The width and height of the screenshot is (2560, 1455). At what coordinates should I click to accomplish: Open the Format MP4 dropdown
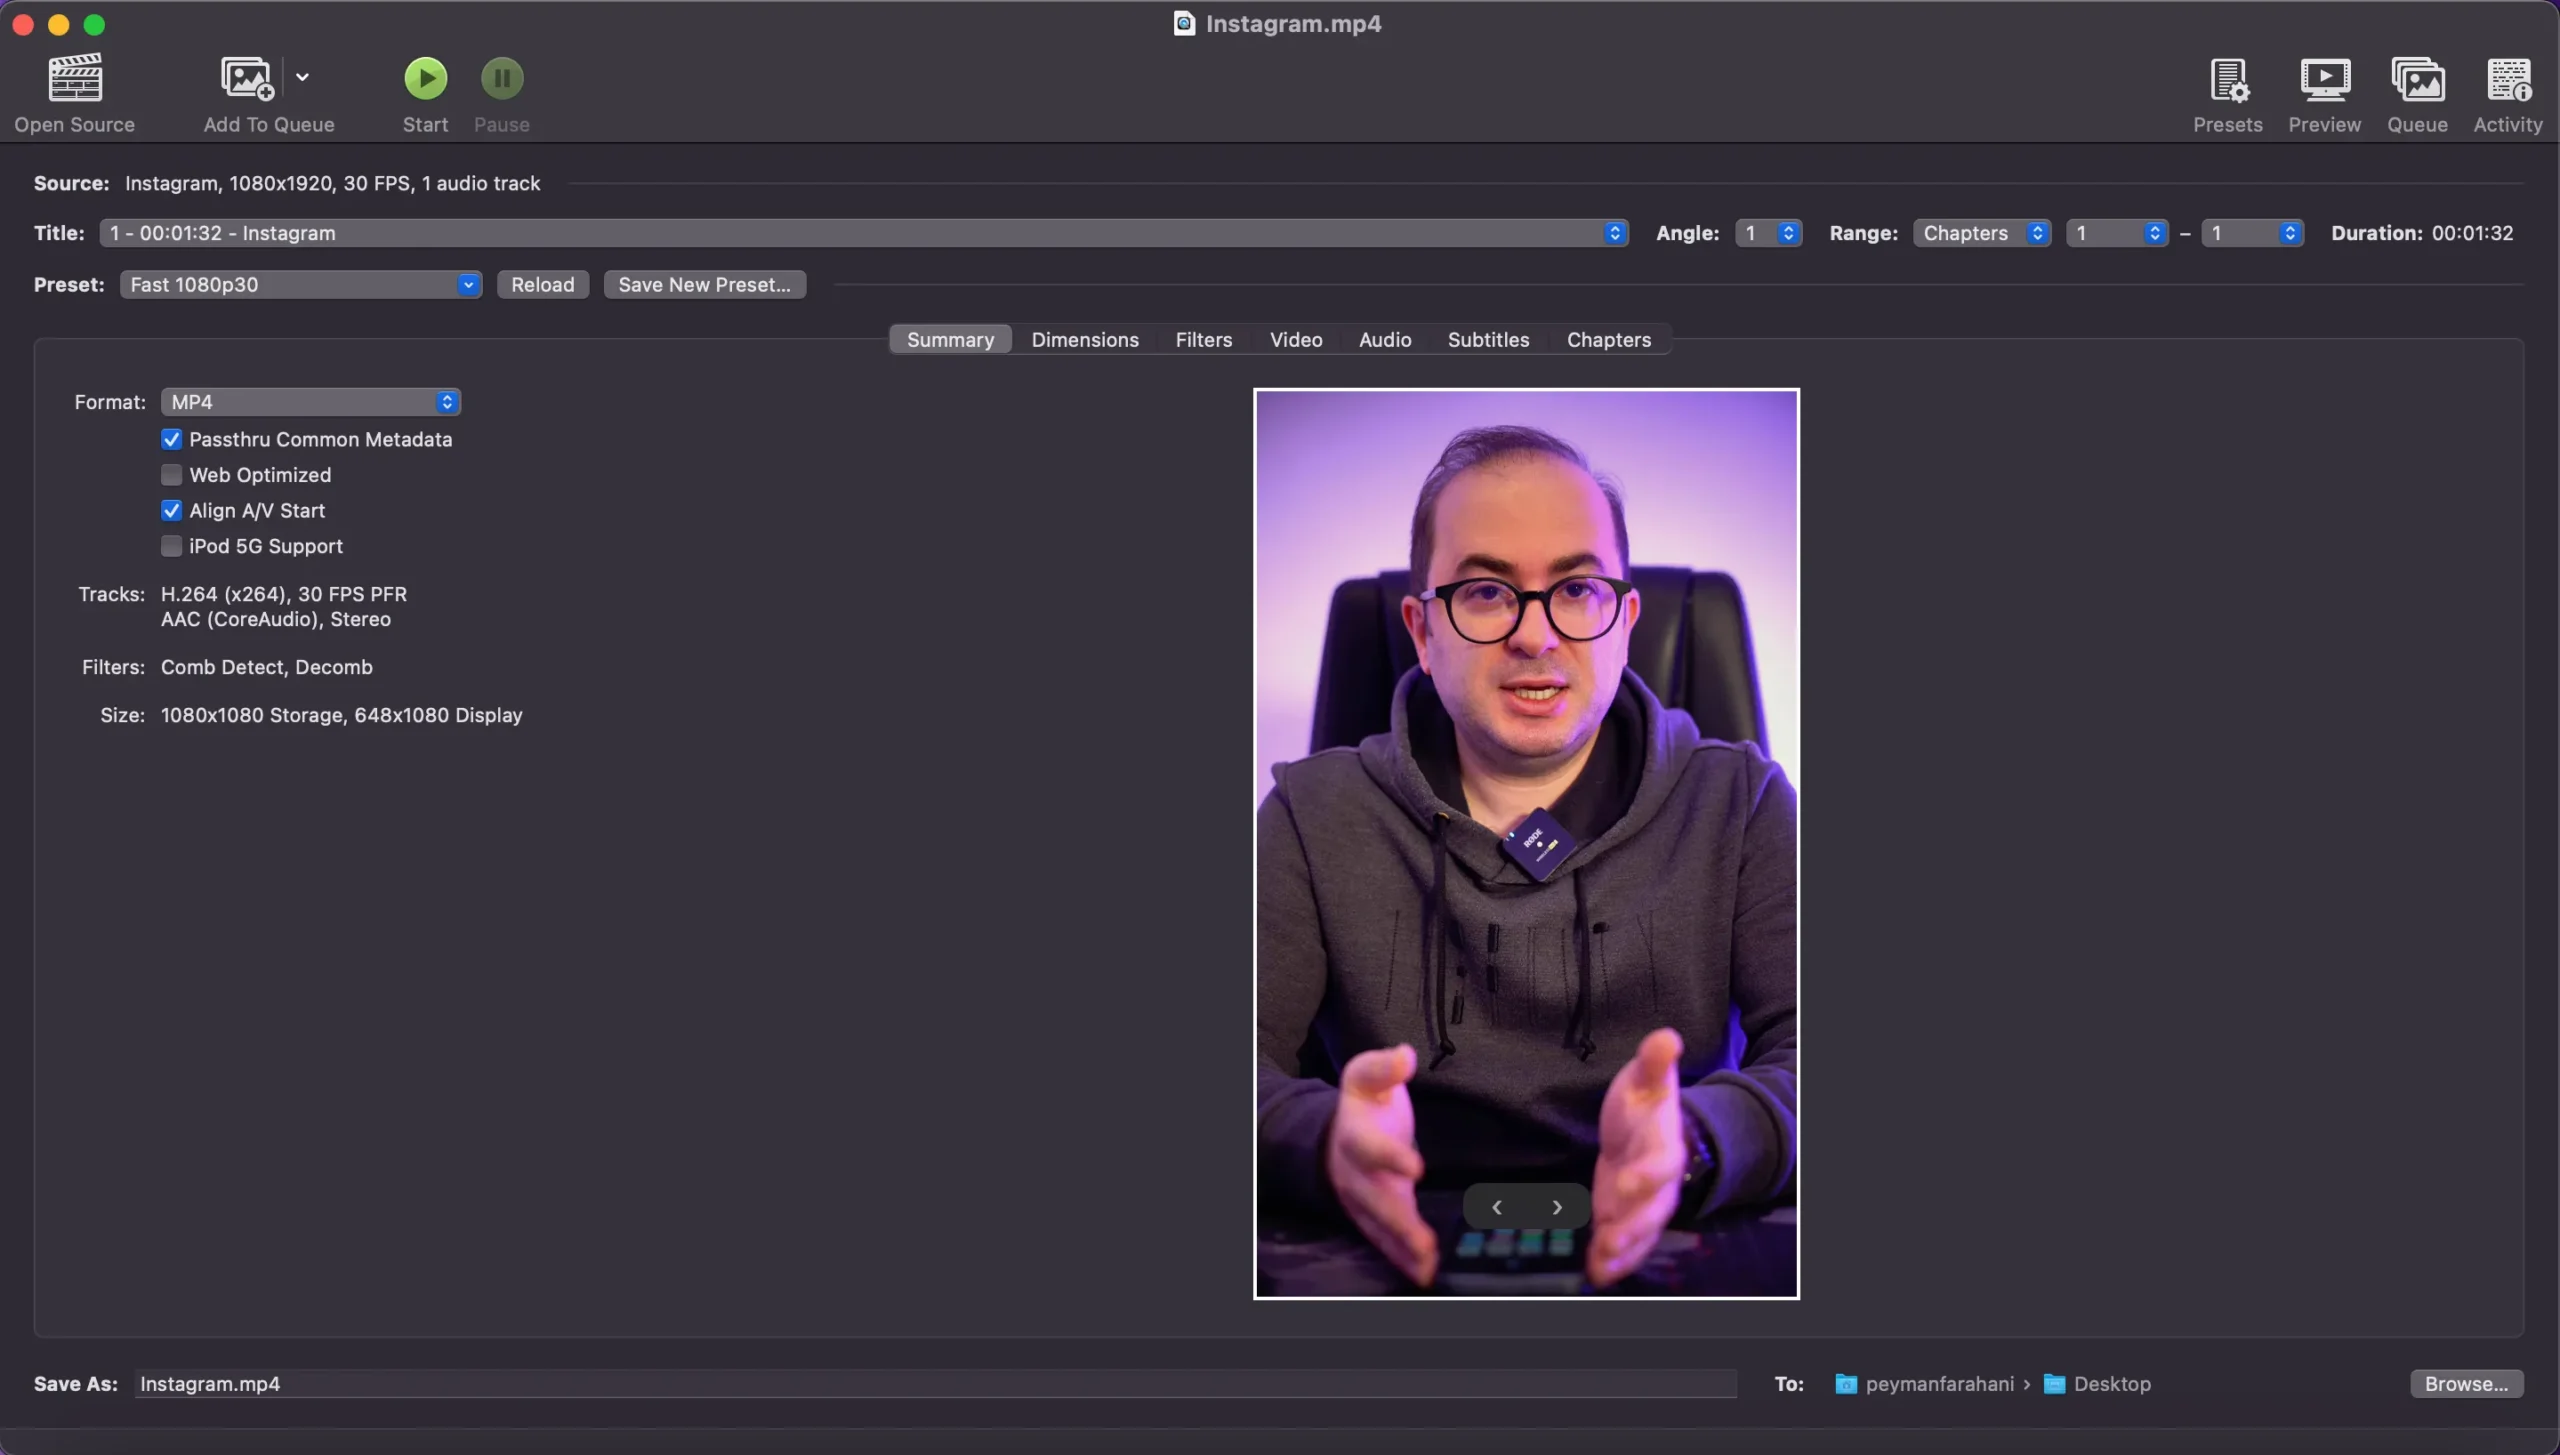(x=310, y=402)
